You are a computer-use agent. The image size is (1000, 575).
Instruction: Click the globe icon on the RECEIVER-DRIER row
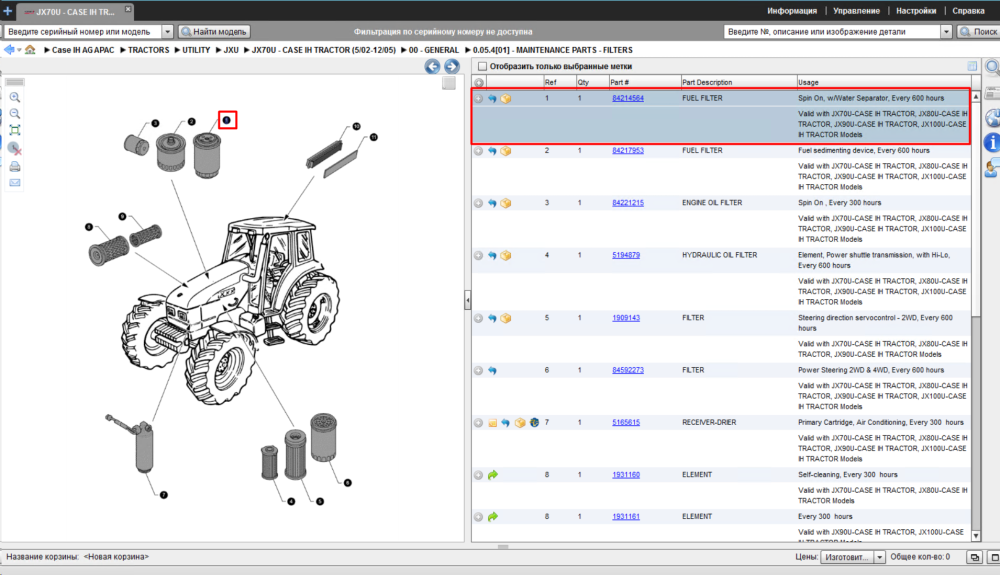coord(534,423)
